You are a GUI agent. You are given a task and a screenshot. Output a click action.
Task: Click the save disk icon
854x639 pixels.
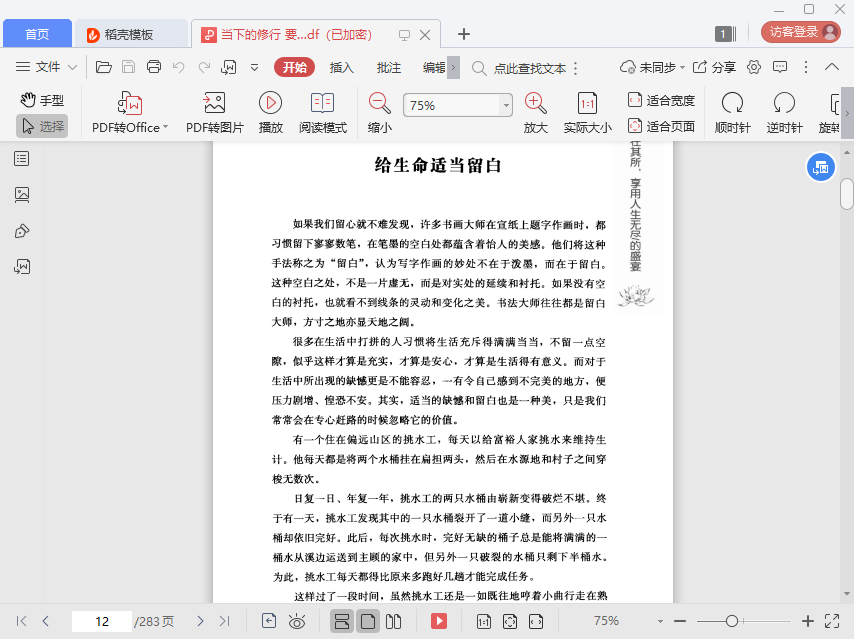coord(129,67)
